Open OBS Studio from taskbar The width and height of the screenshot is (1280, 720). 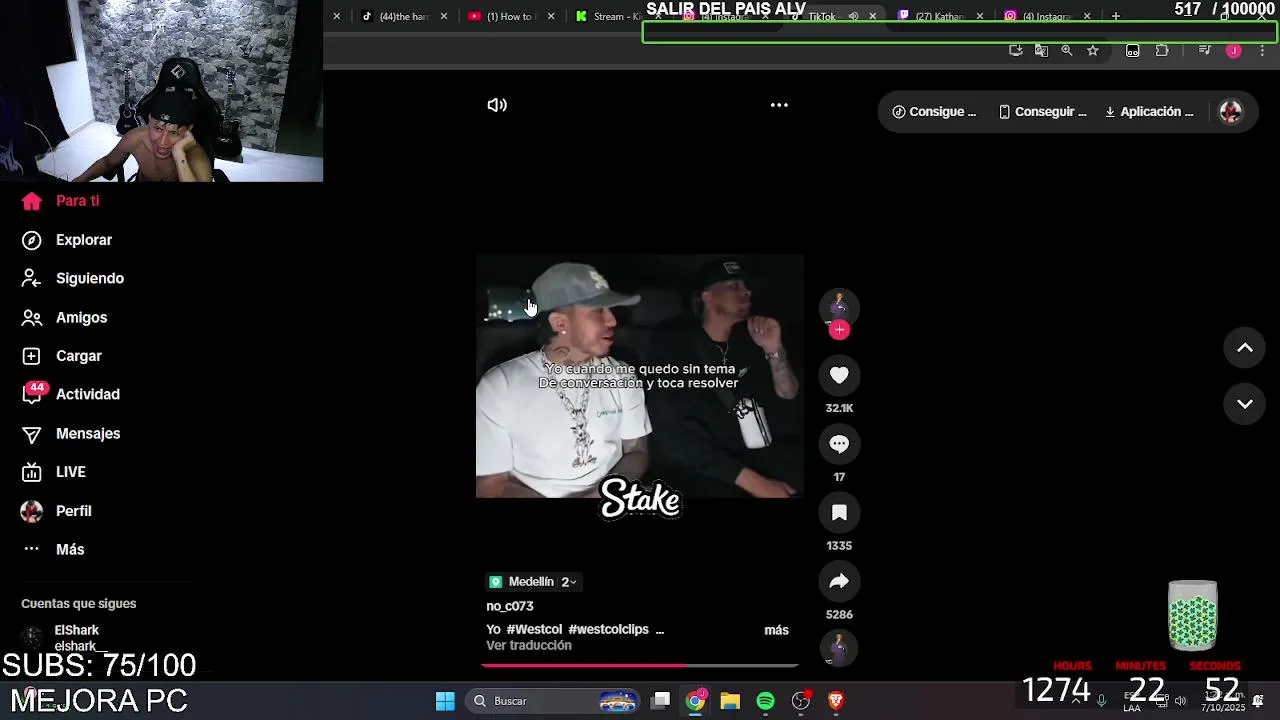click(x=801, y=701)
